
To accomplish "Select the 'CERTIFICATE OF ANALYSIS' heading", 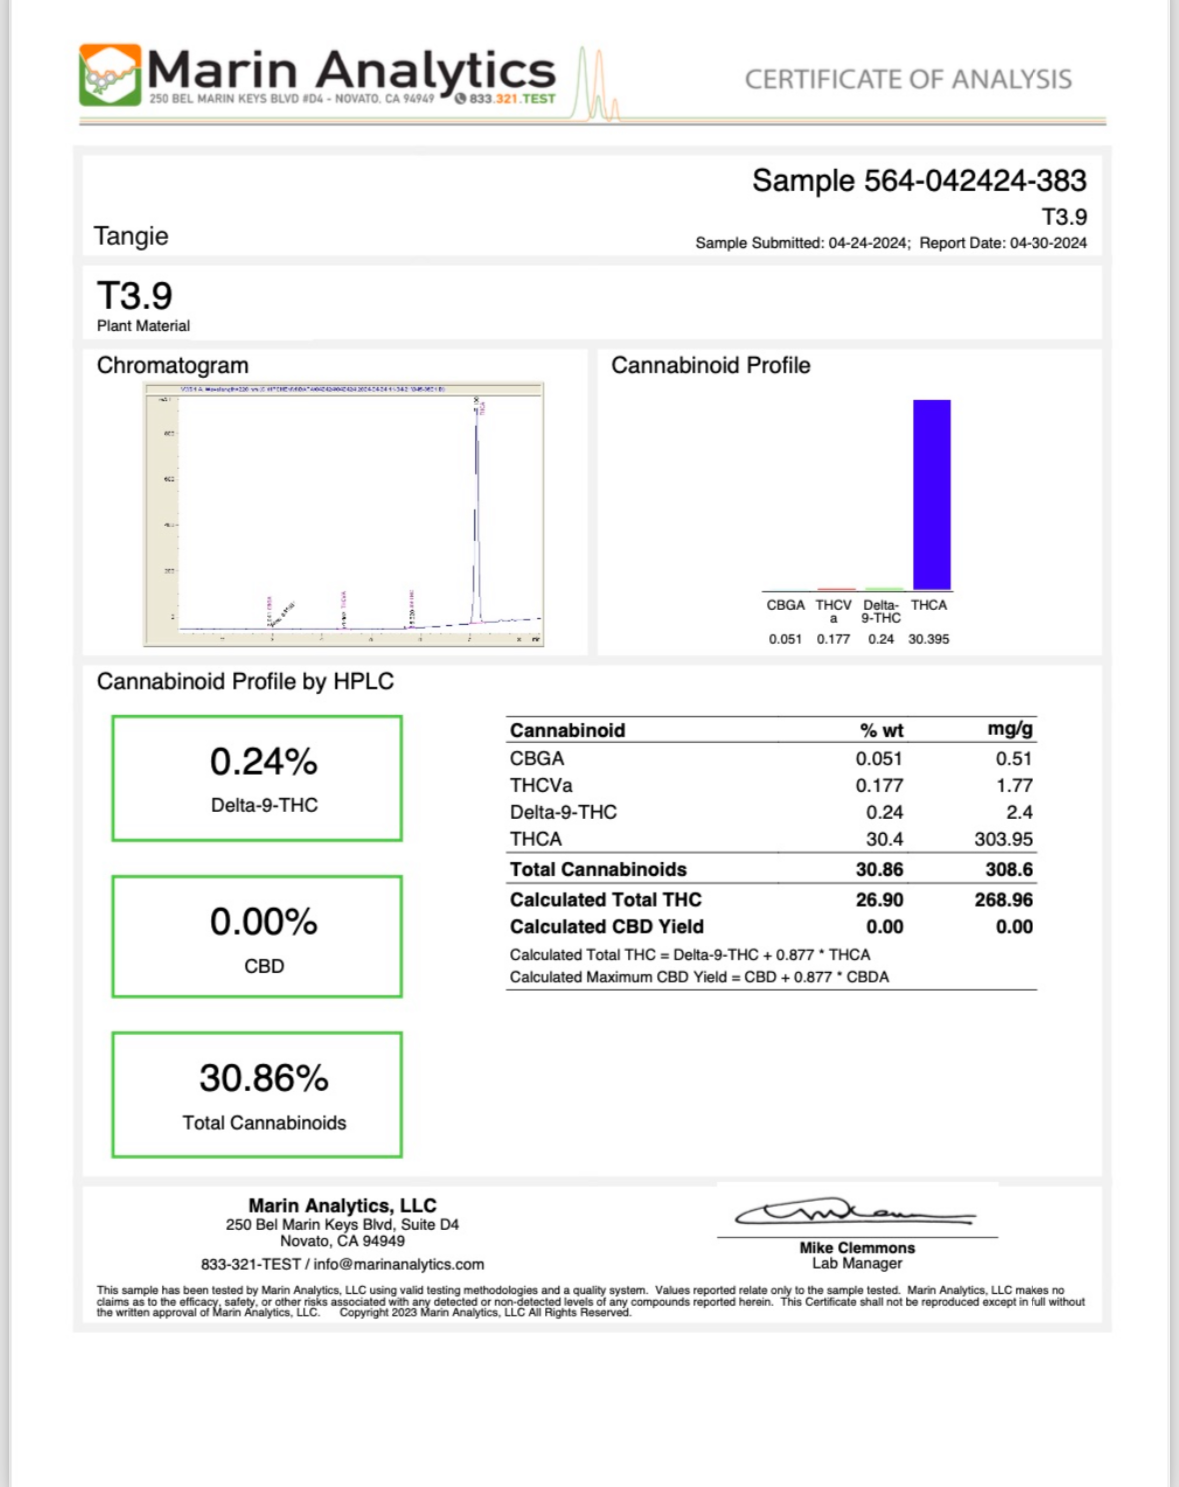I will point(908,79).
